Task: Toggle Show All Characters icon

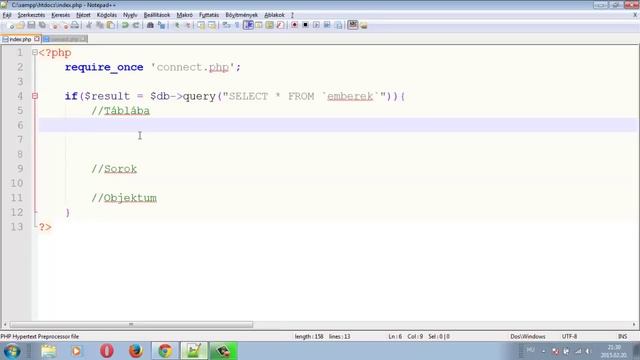Action: point(237,25)
